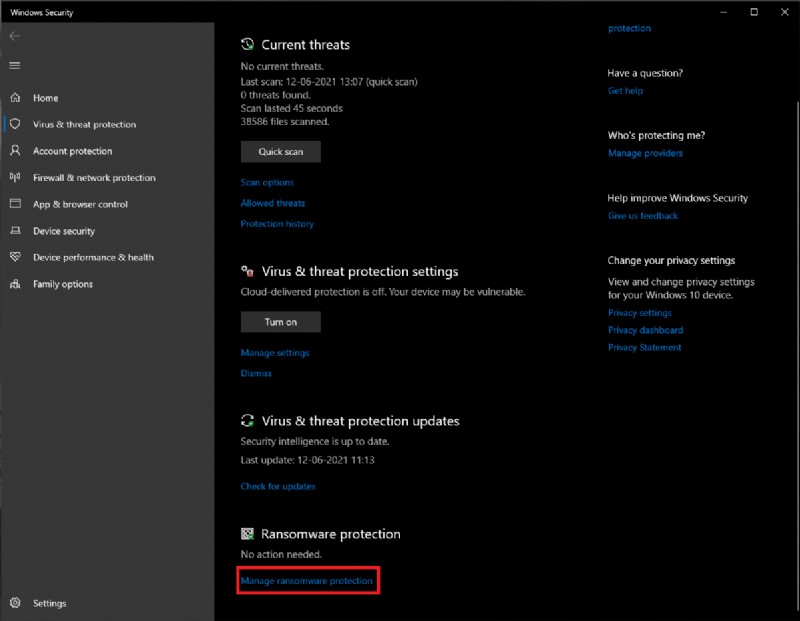Turn on cloud-delivered protection

(281, 321)
